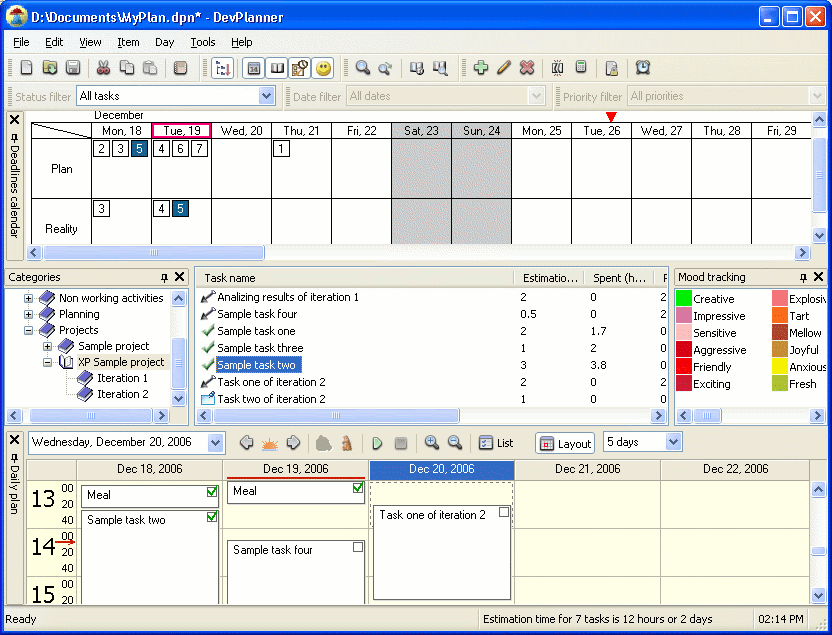Delete item using the red X icon
The image size is (832, 635).
click(x=527, y=68)
